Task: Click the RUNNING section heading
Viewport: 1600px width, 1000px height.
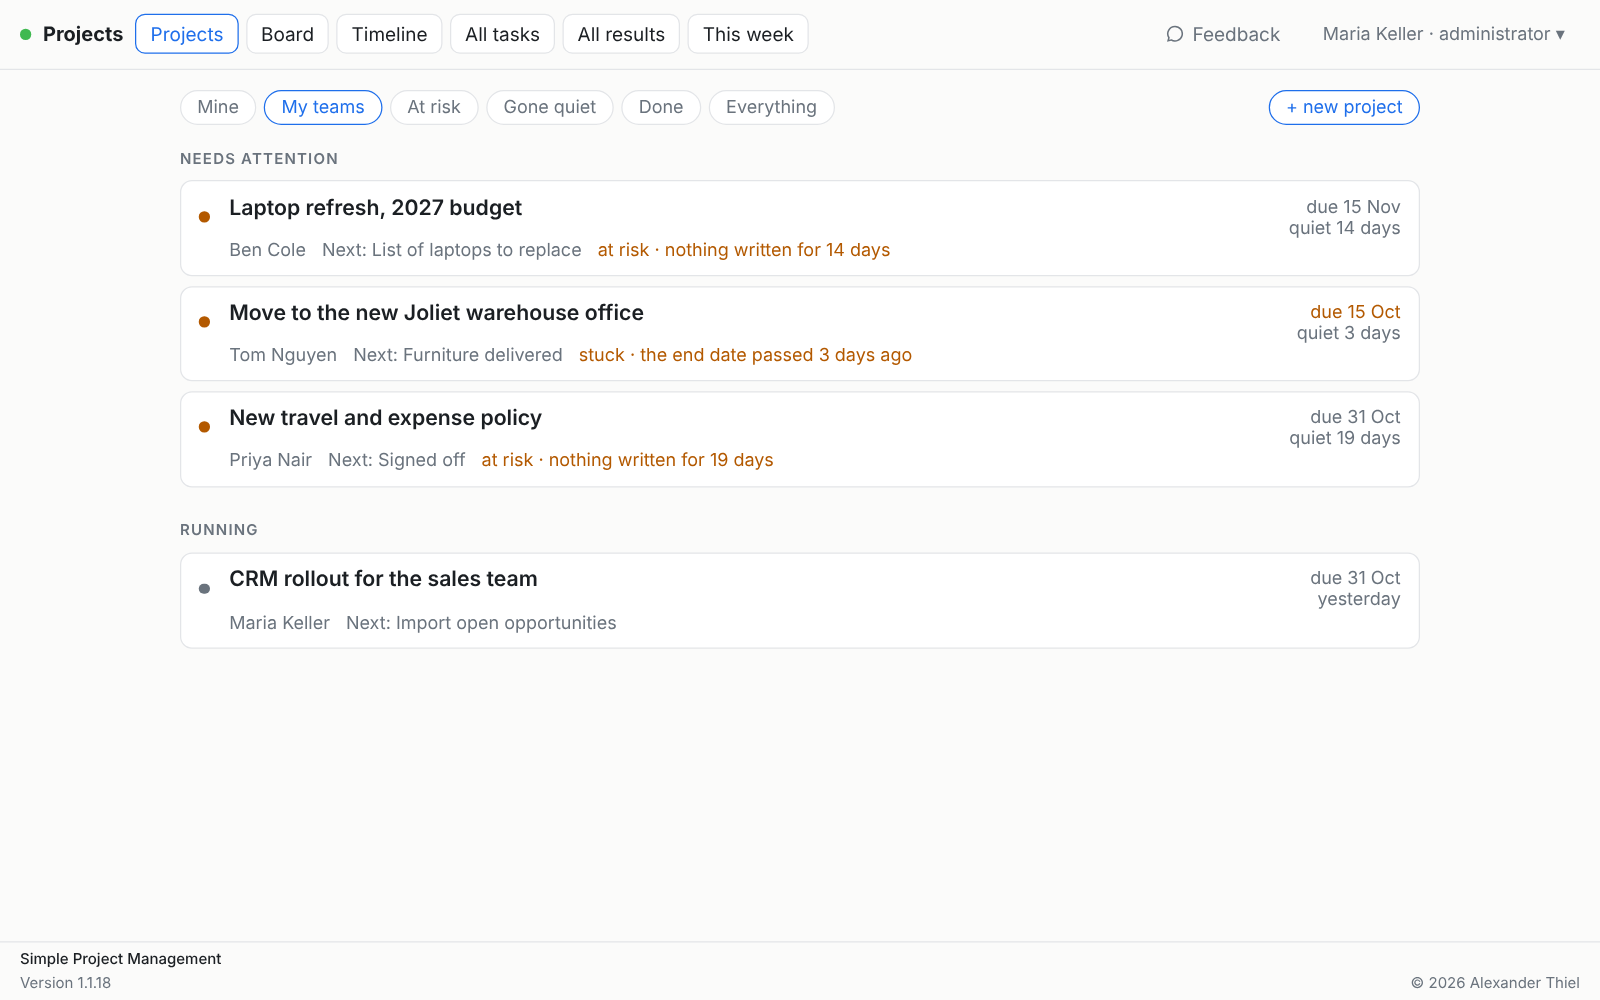Action: point(219,530)
